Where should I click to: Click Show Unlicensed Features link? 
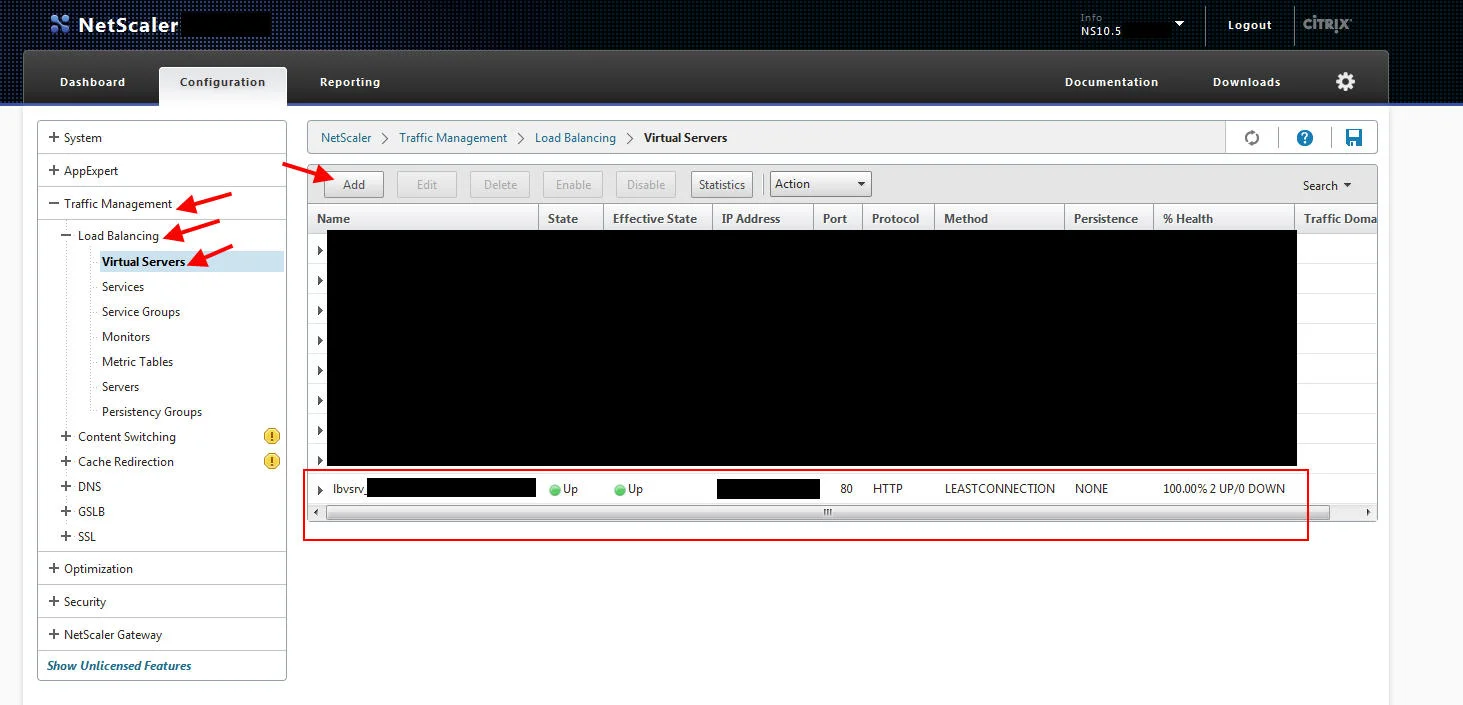click(119, 665)
